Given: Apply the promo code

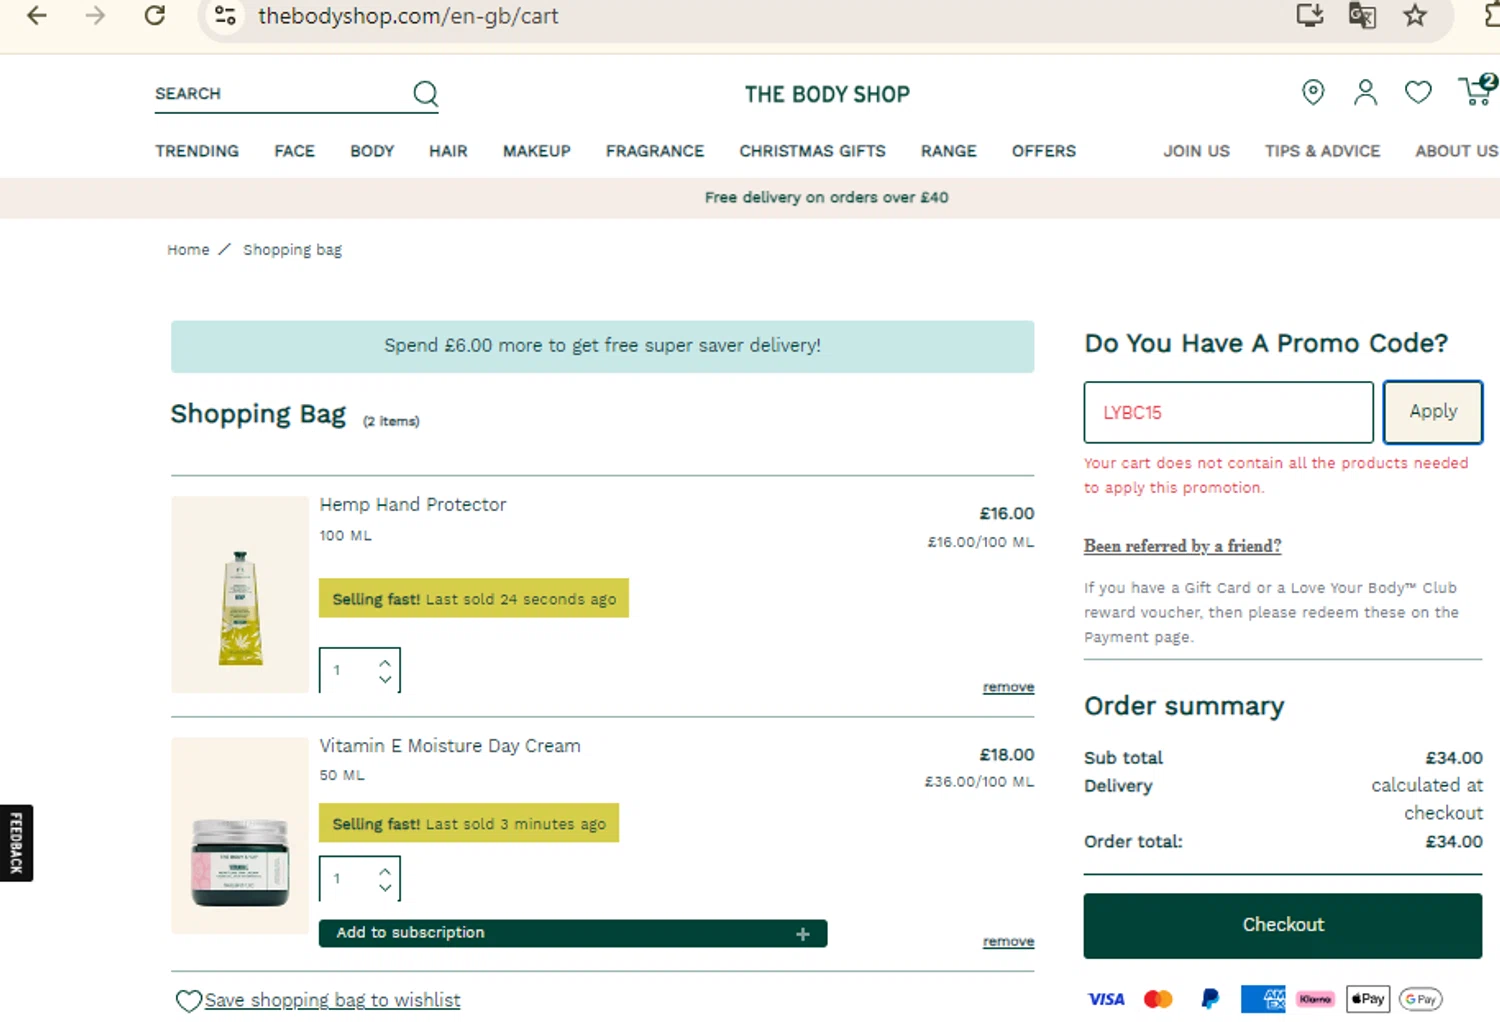Looking at the screenshot, I should coord(1433,412).
